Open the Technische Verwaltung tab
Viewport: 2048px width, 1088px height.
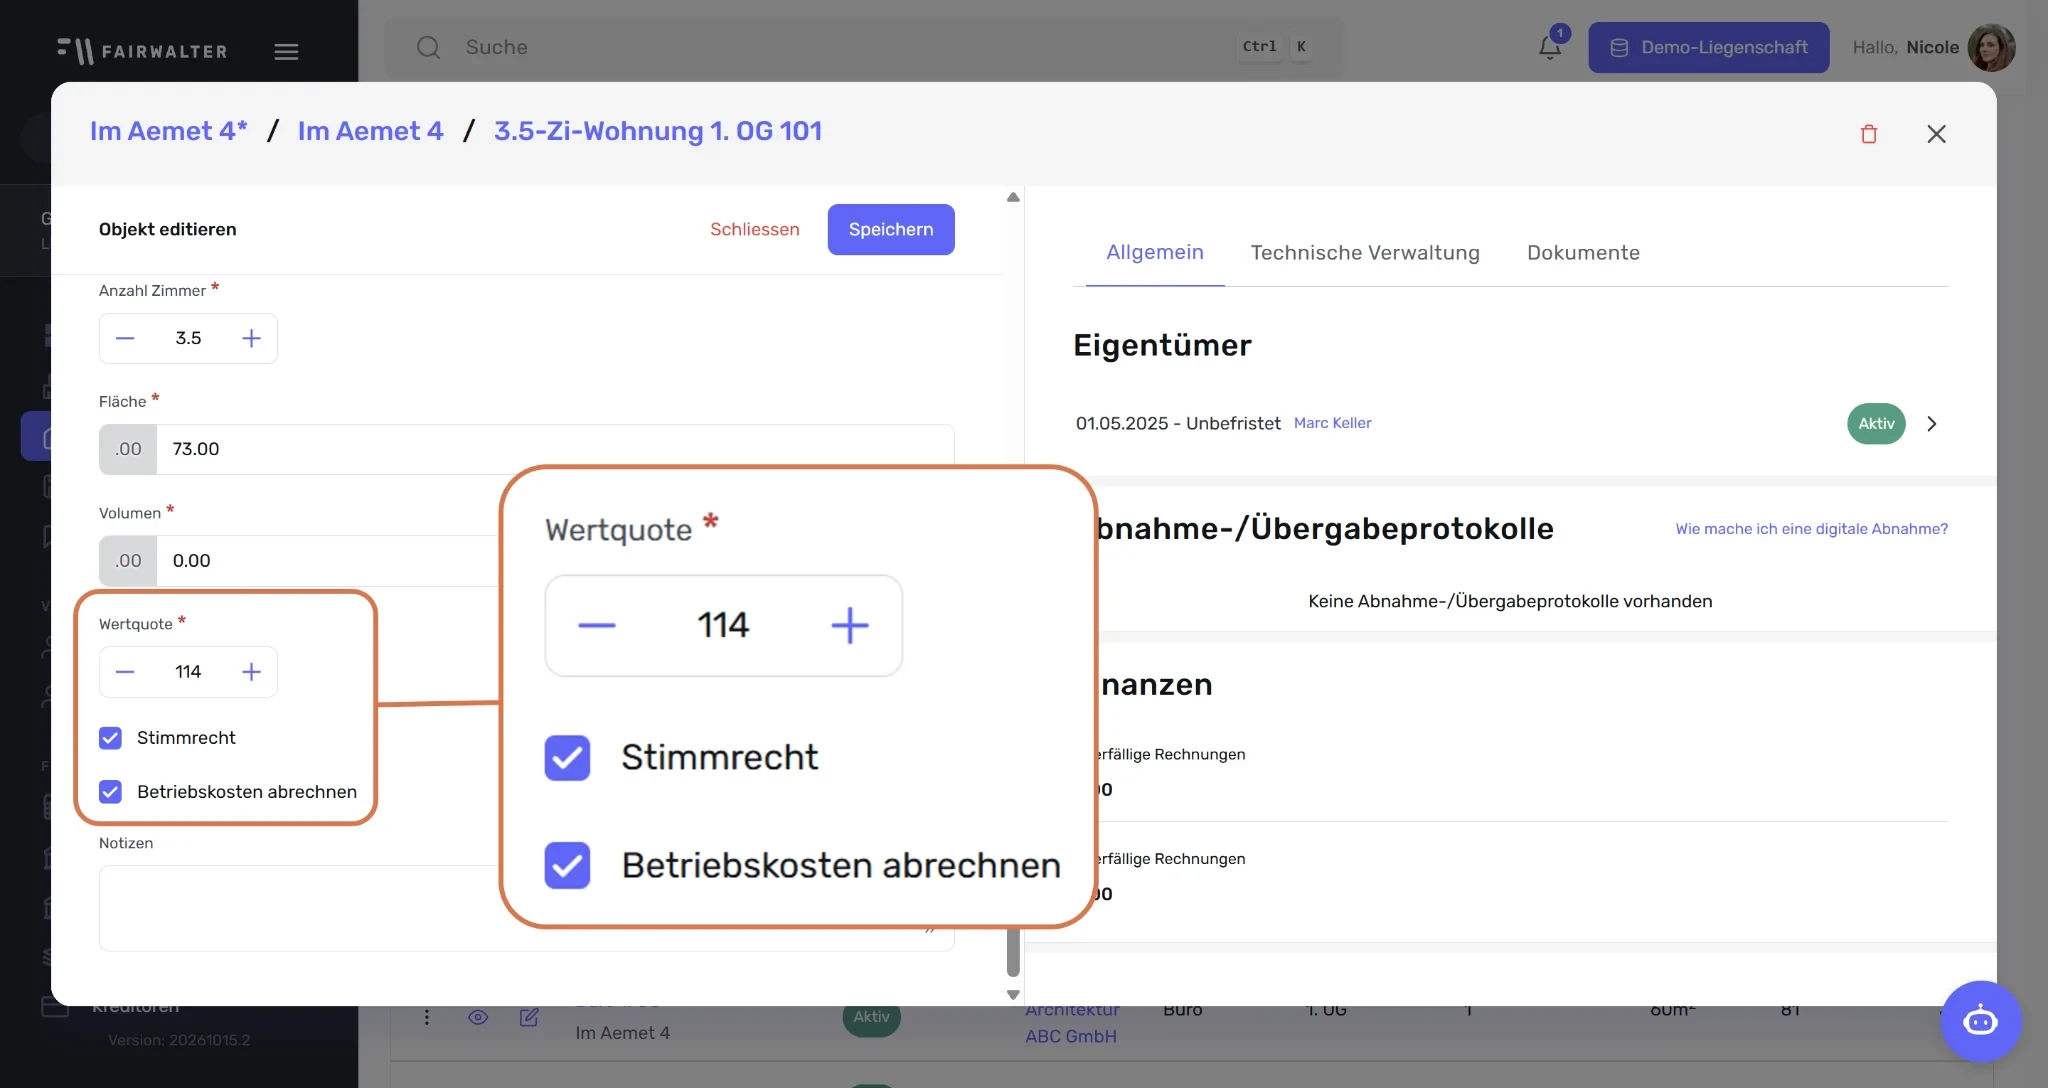coord(1365,253)
